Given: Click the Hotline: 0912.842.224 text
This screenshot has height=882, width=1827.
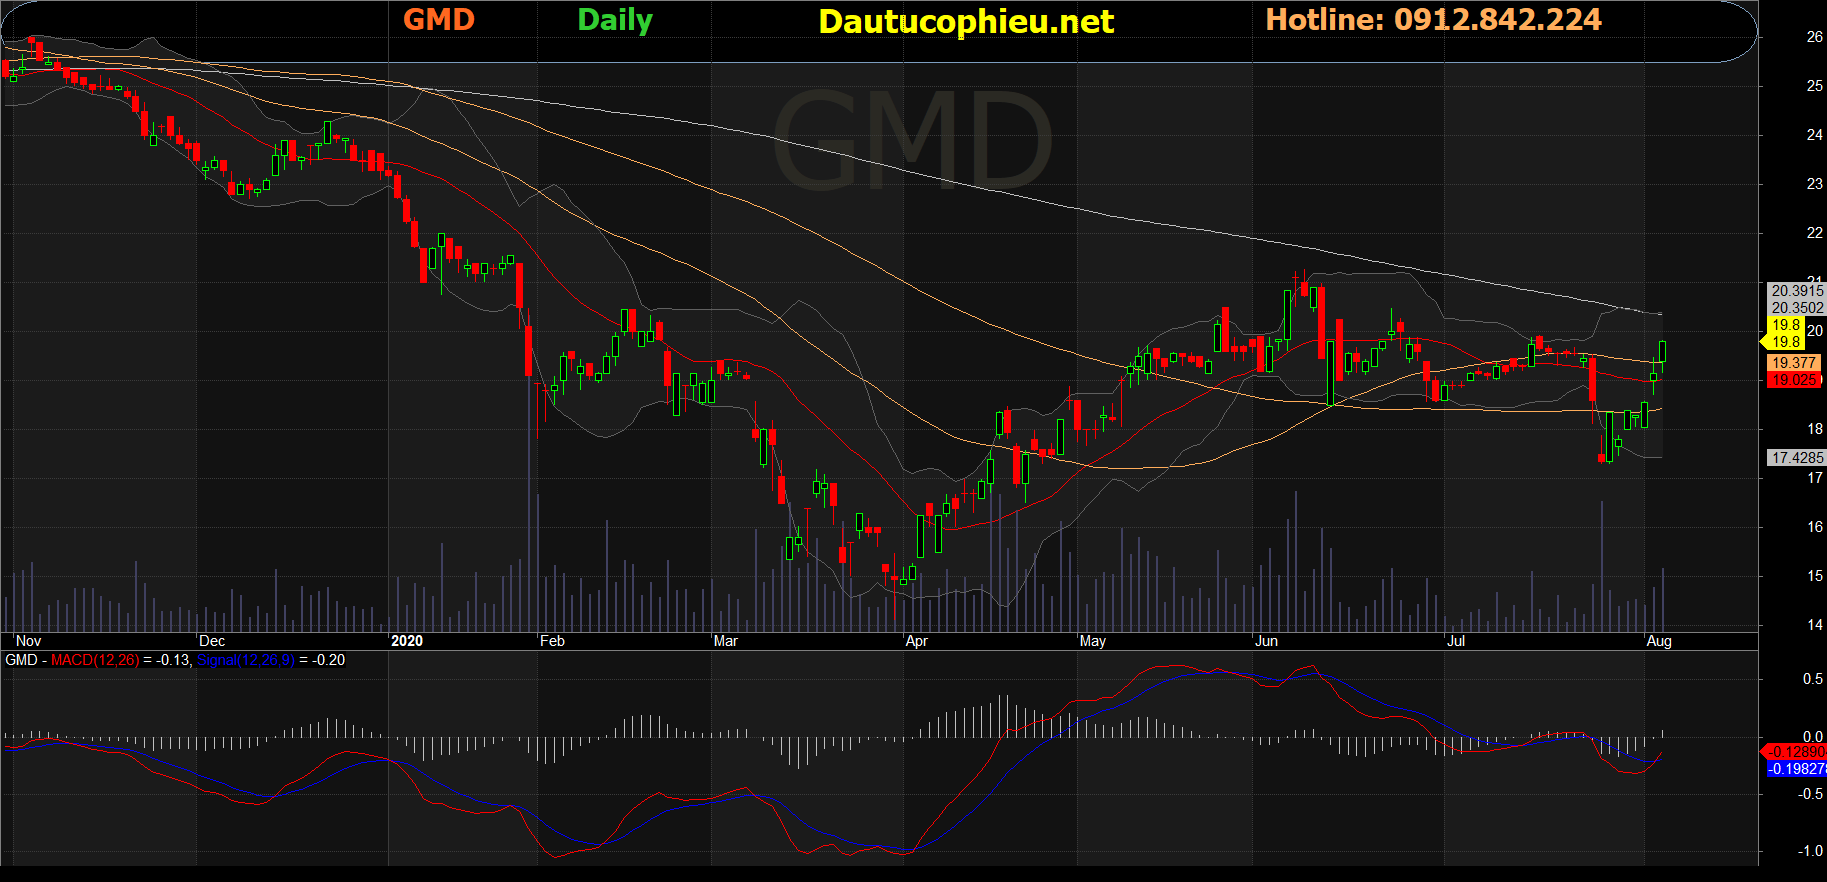Looking at the screenshot, I should (1433, 20).
